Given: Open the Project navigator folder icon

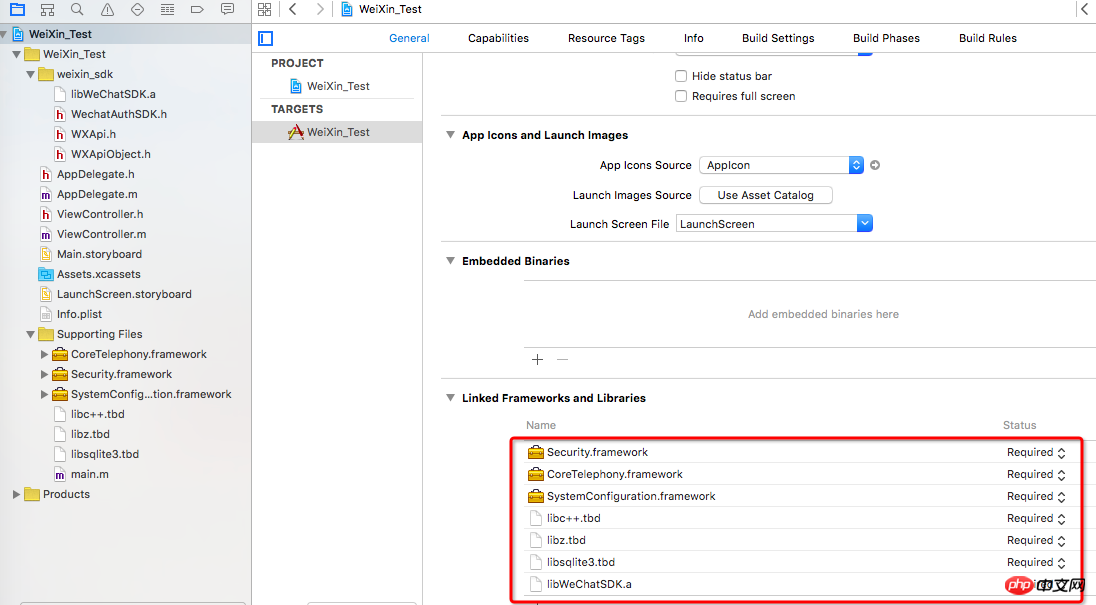Looking at the screenshot, I should [x=17, y=10].
